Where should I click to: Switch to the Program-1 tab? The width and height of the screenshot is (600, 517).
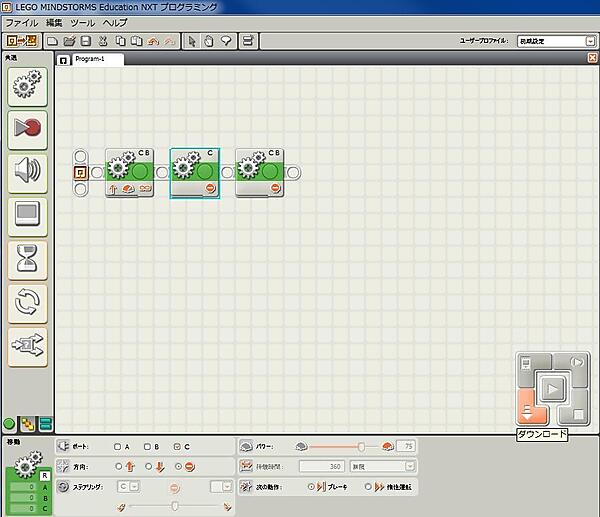[x=97, y=59]
